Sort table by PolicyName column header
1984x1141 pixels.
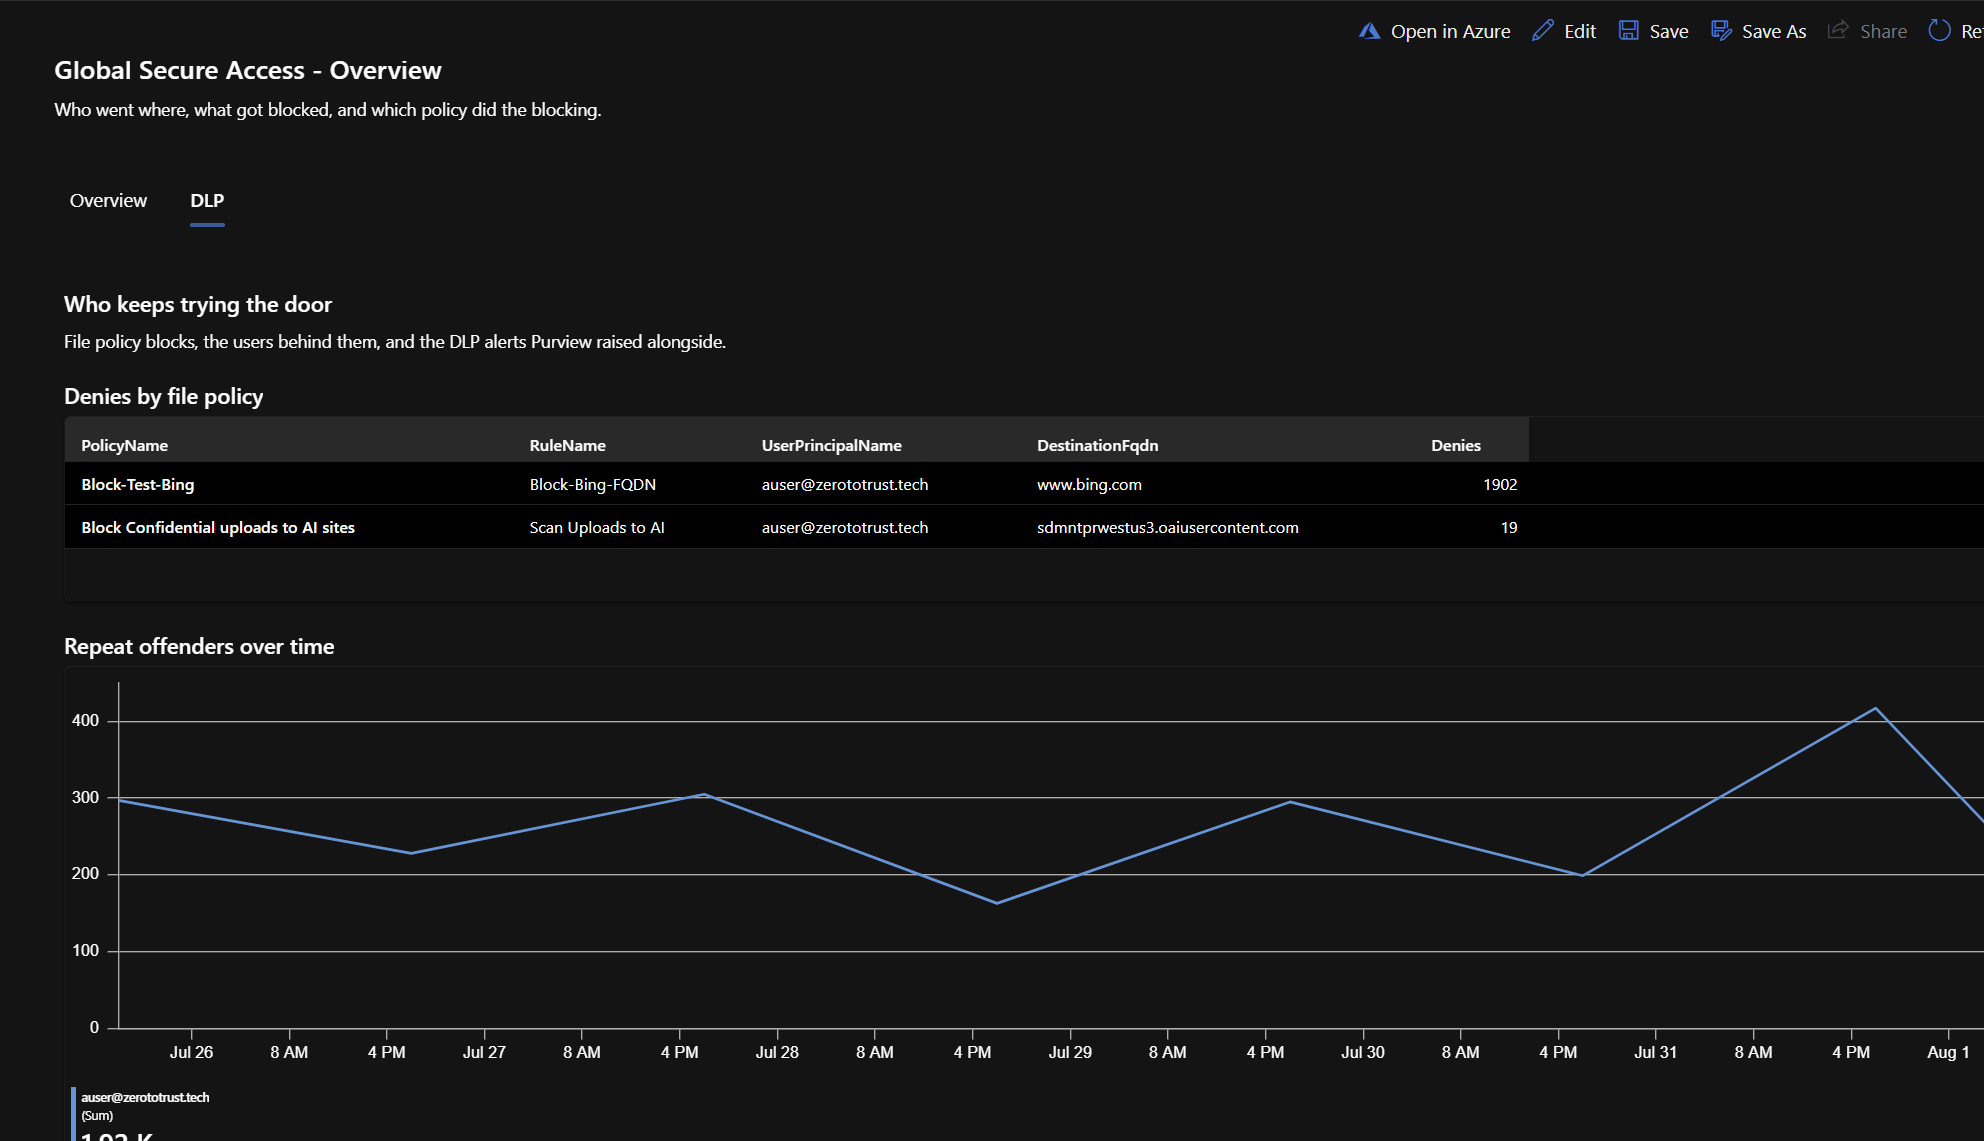tap(124, 445)
